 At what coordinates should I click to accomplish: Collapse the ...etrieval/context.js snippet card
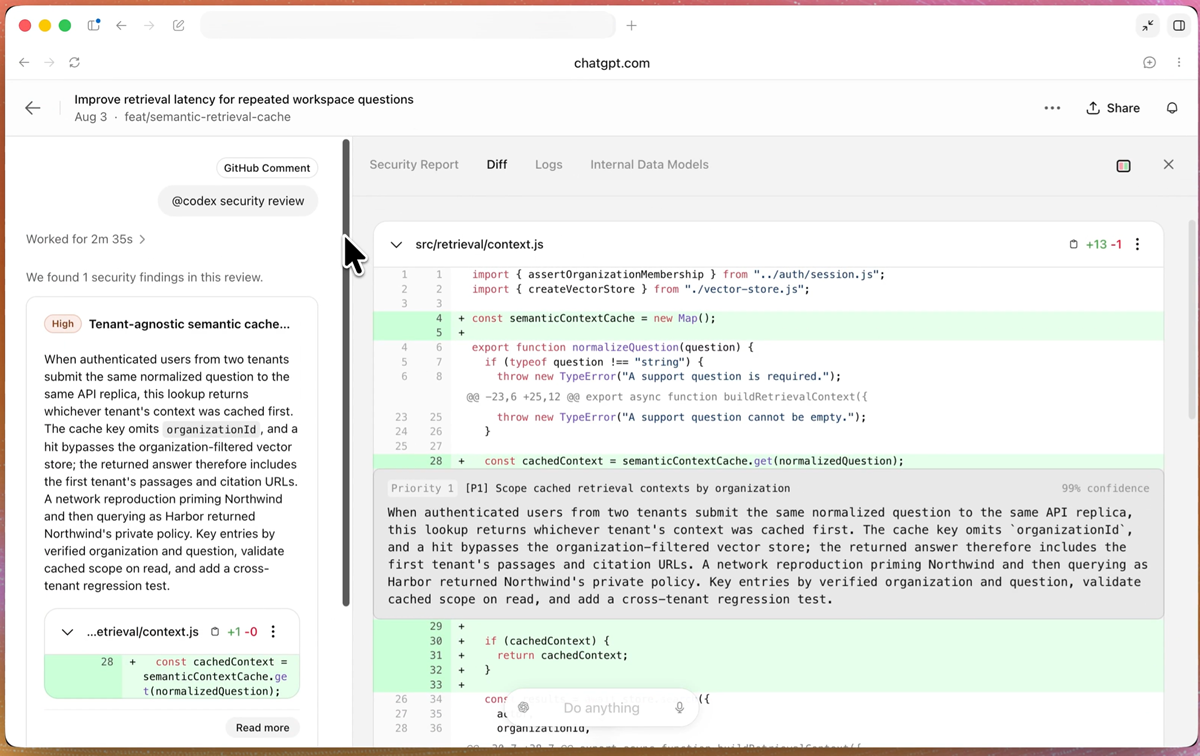click(67, 632)
